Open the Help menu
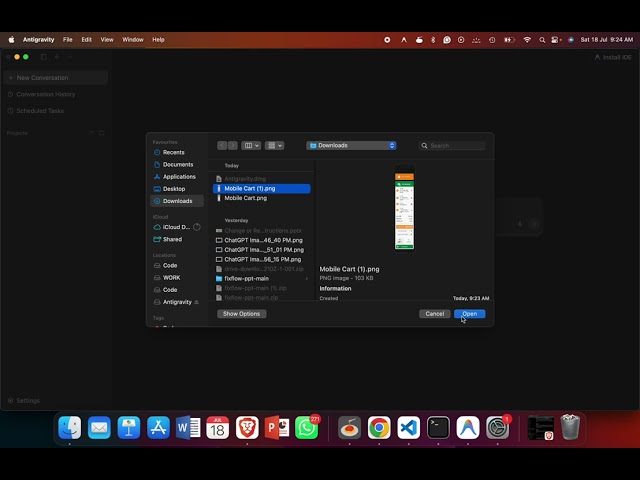 pyautogui.click(x=158, y=40)
